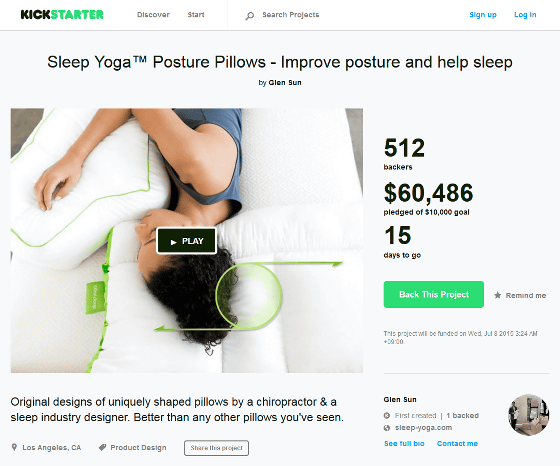Click the Sign up link
This screenshot has width=560, height=466.
pos(483,15)
